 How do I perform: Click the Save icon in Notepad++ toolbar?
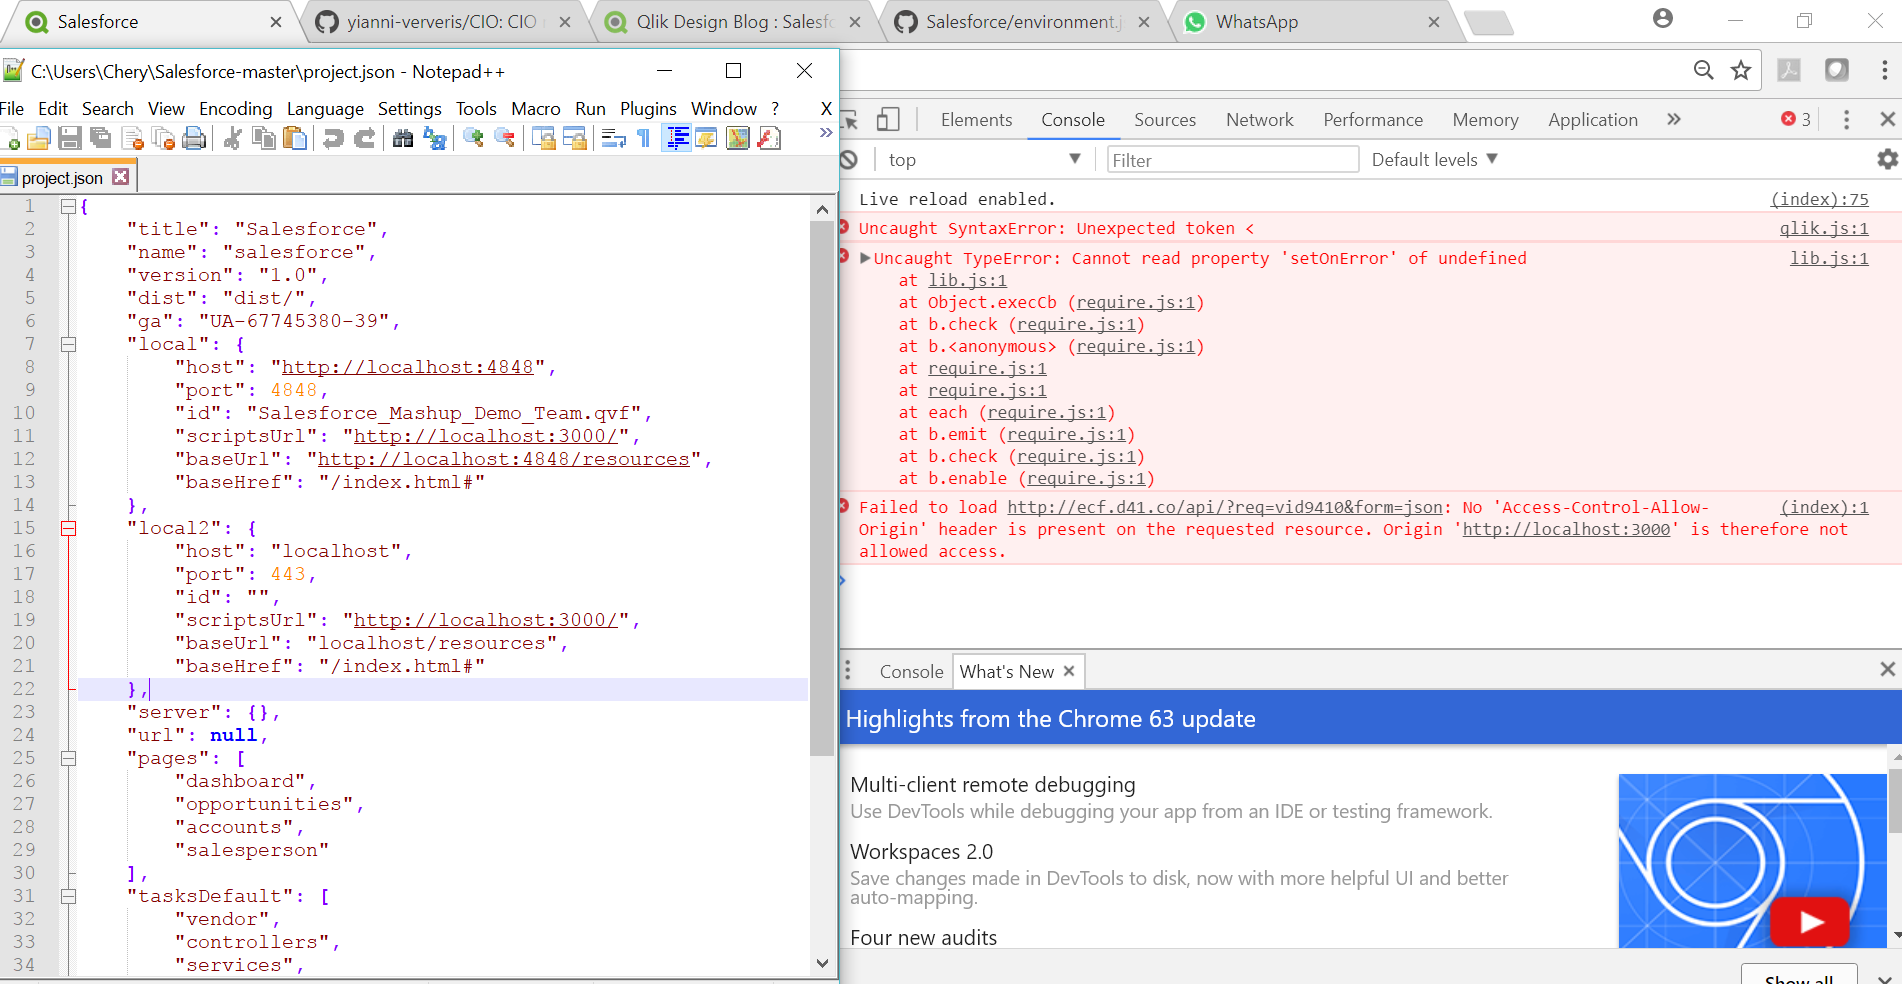click(69, 138)
